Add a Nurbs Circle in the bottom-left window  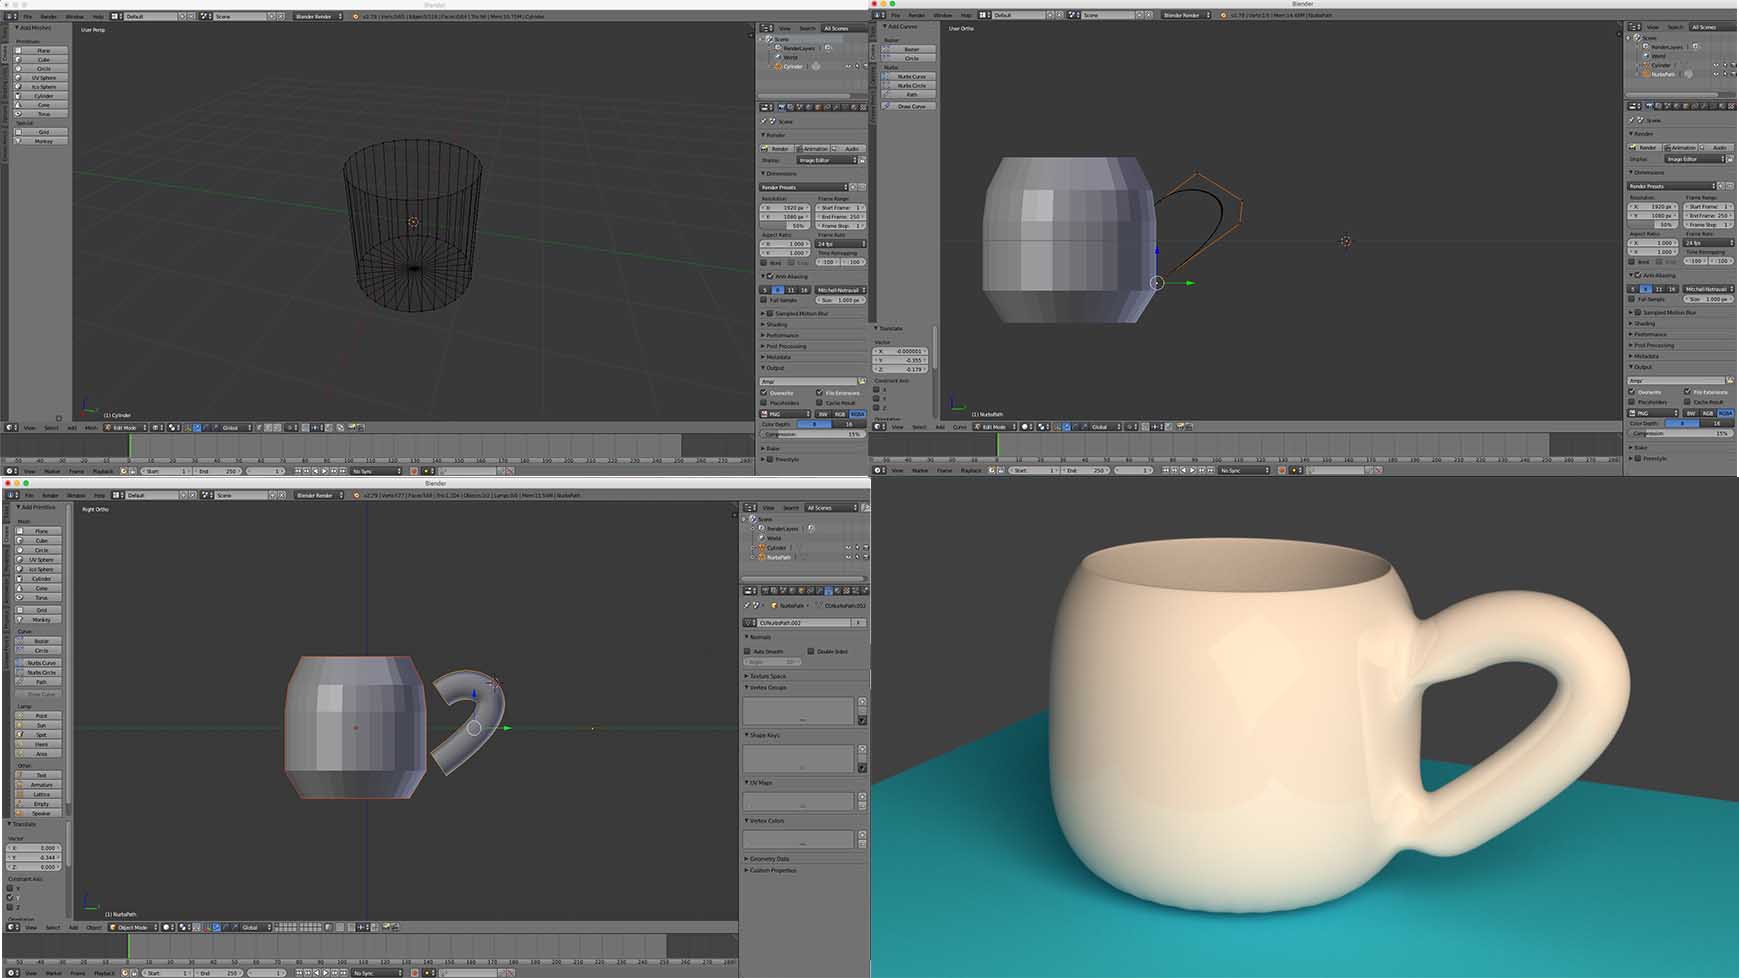click(40, 672)
